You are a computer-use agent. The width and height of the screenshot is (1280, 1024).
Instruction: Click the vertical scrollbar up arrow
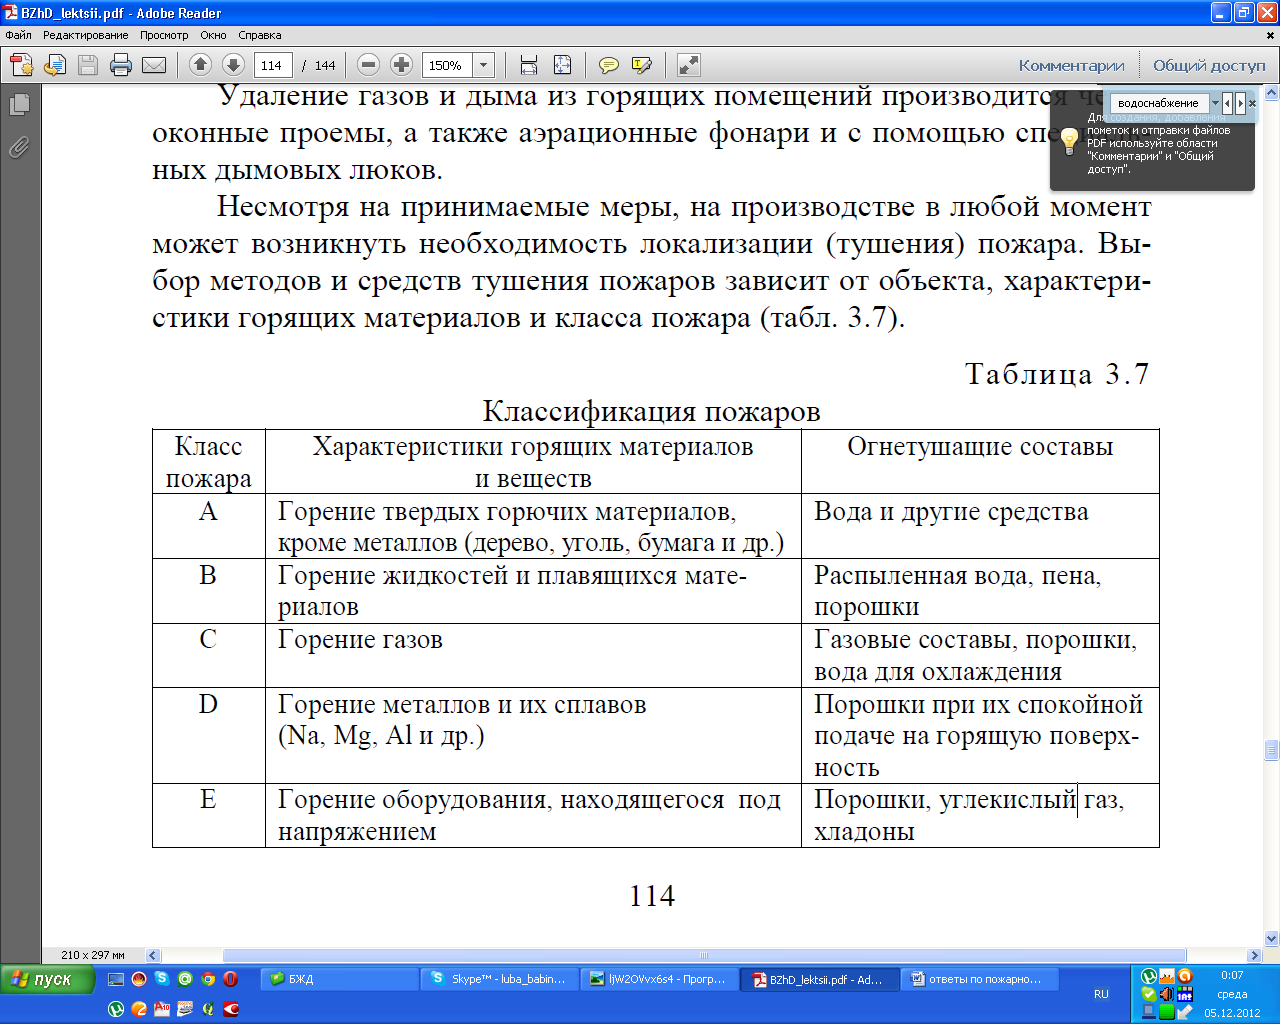(x=1272, y=93)
